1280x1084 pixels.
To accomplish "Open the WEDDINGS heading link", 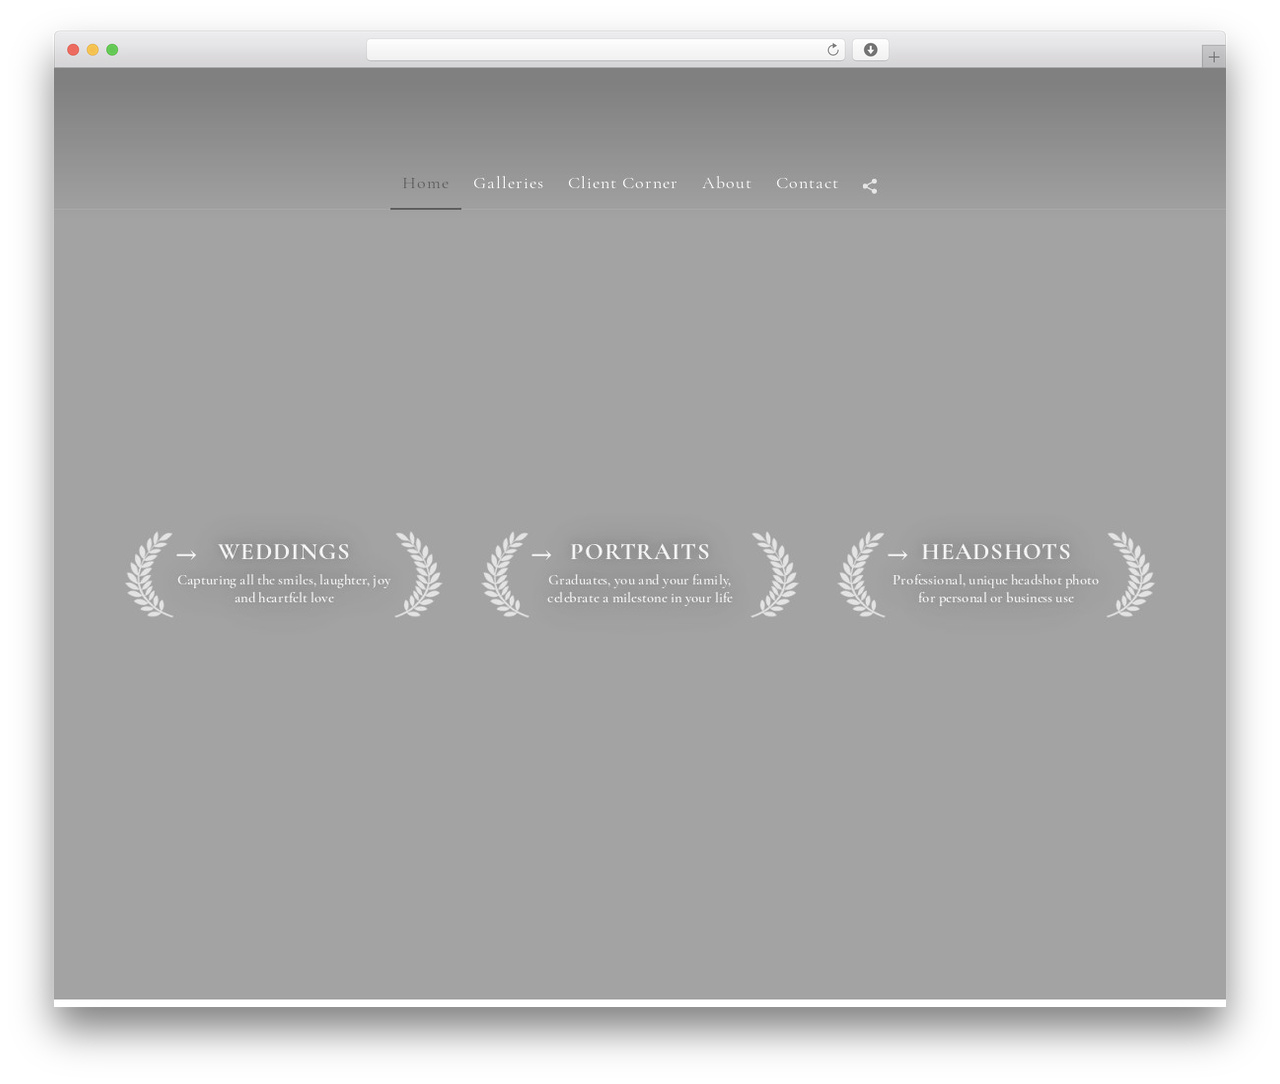I will click(284, 552).
